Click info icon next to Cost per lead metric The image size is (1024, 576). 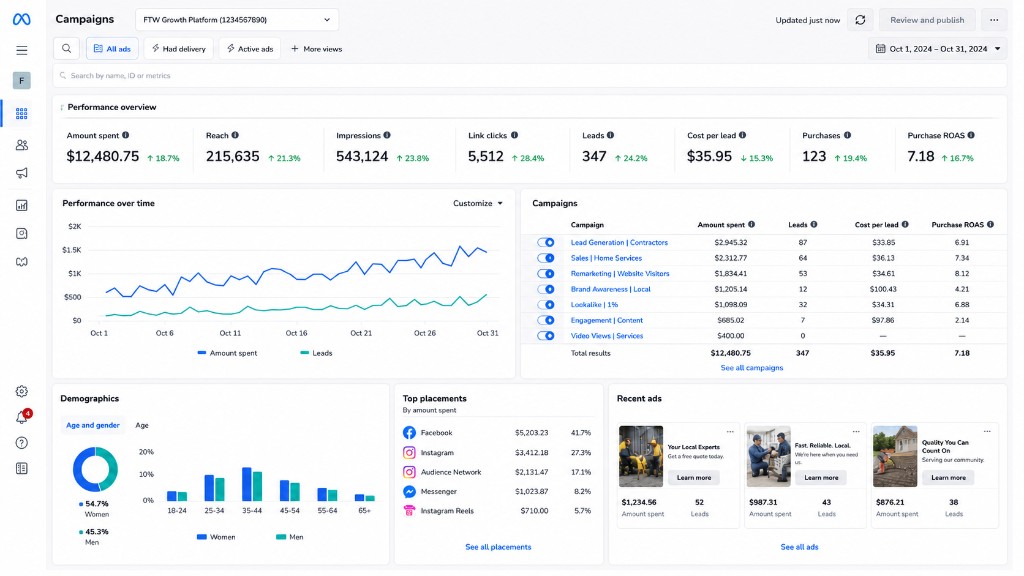coord(743,135)
